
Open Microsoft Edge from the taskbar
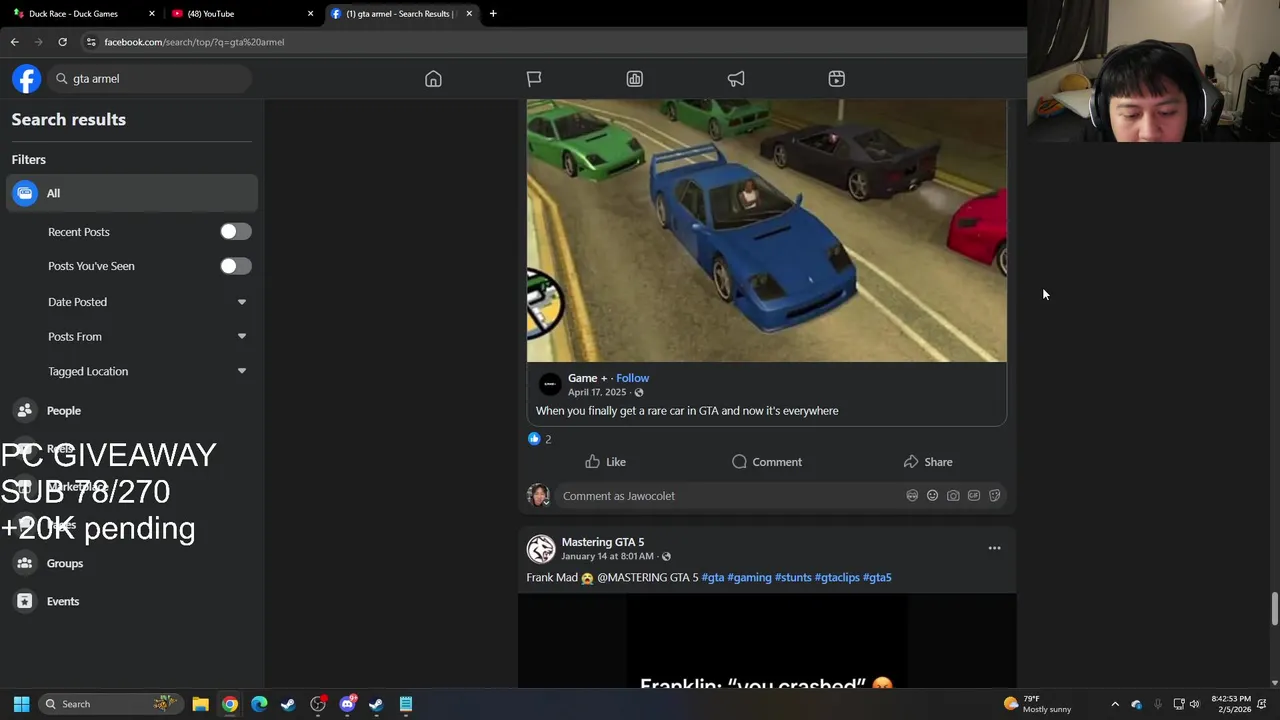[259, 704]
